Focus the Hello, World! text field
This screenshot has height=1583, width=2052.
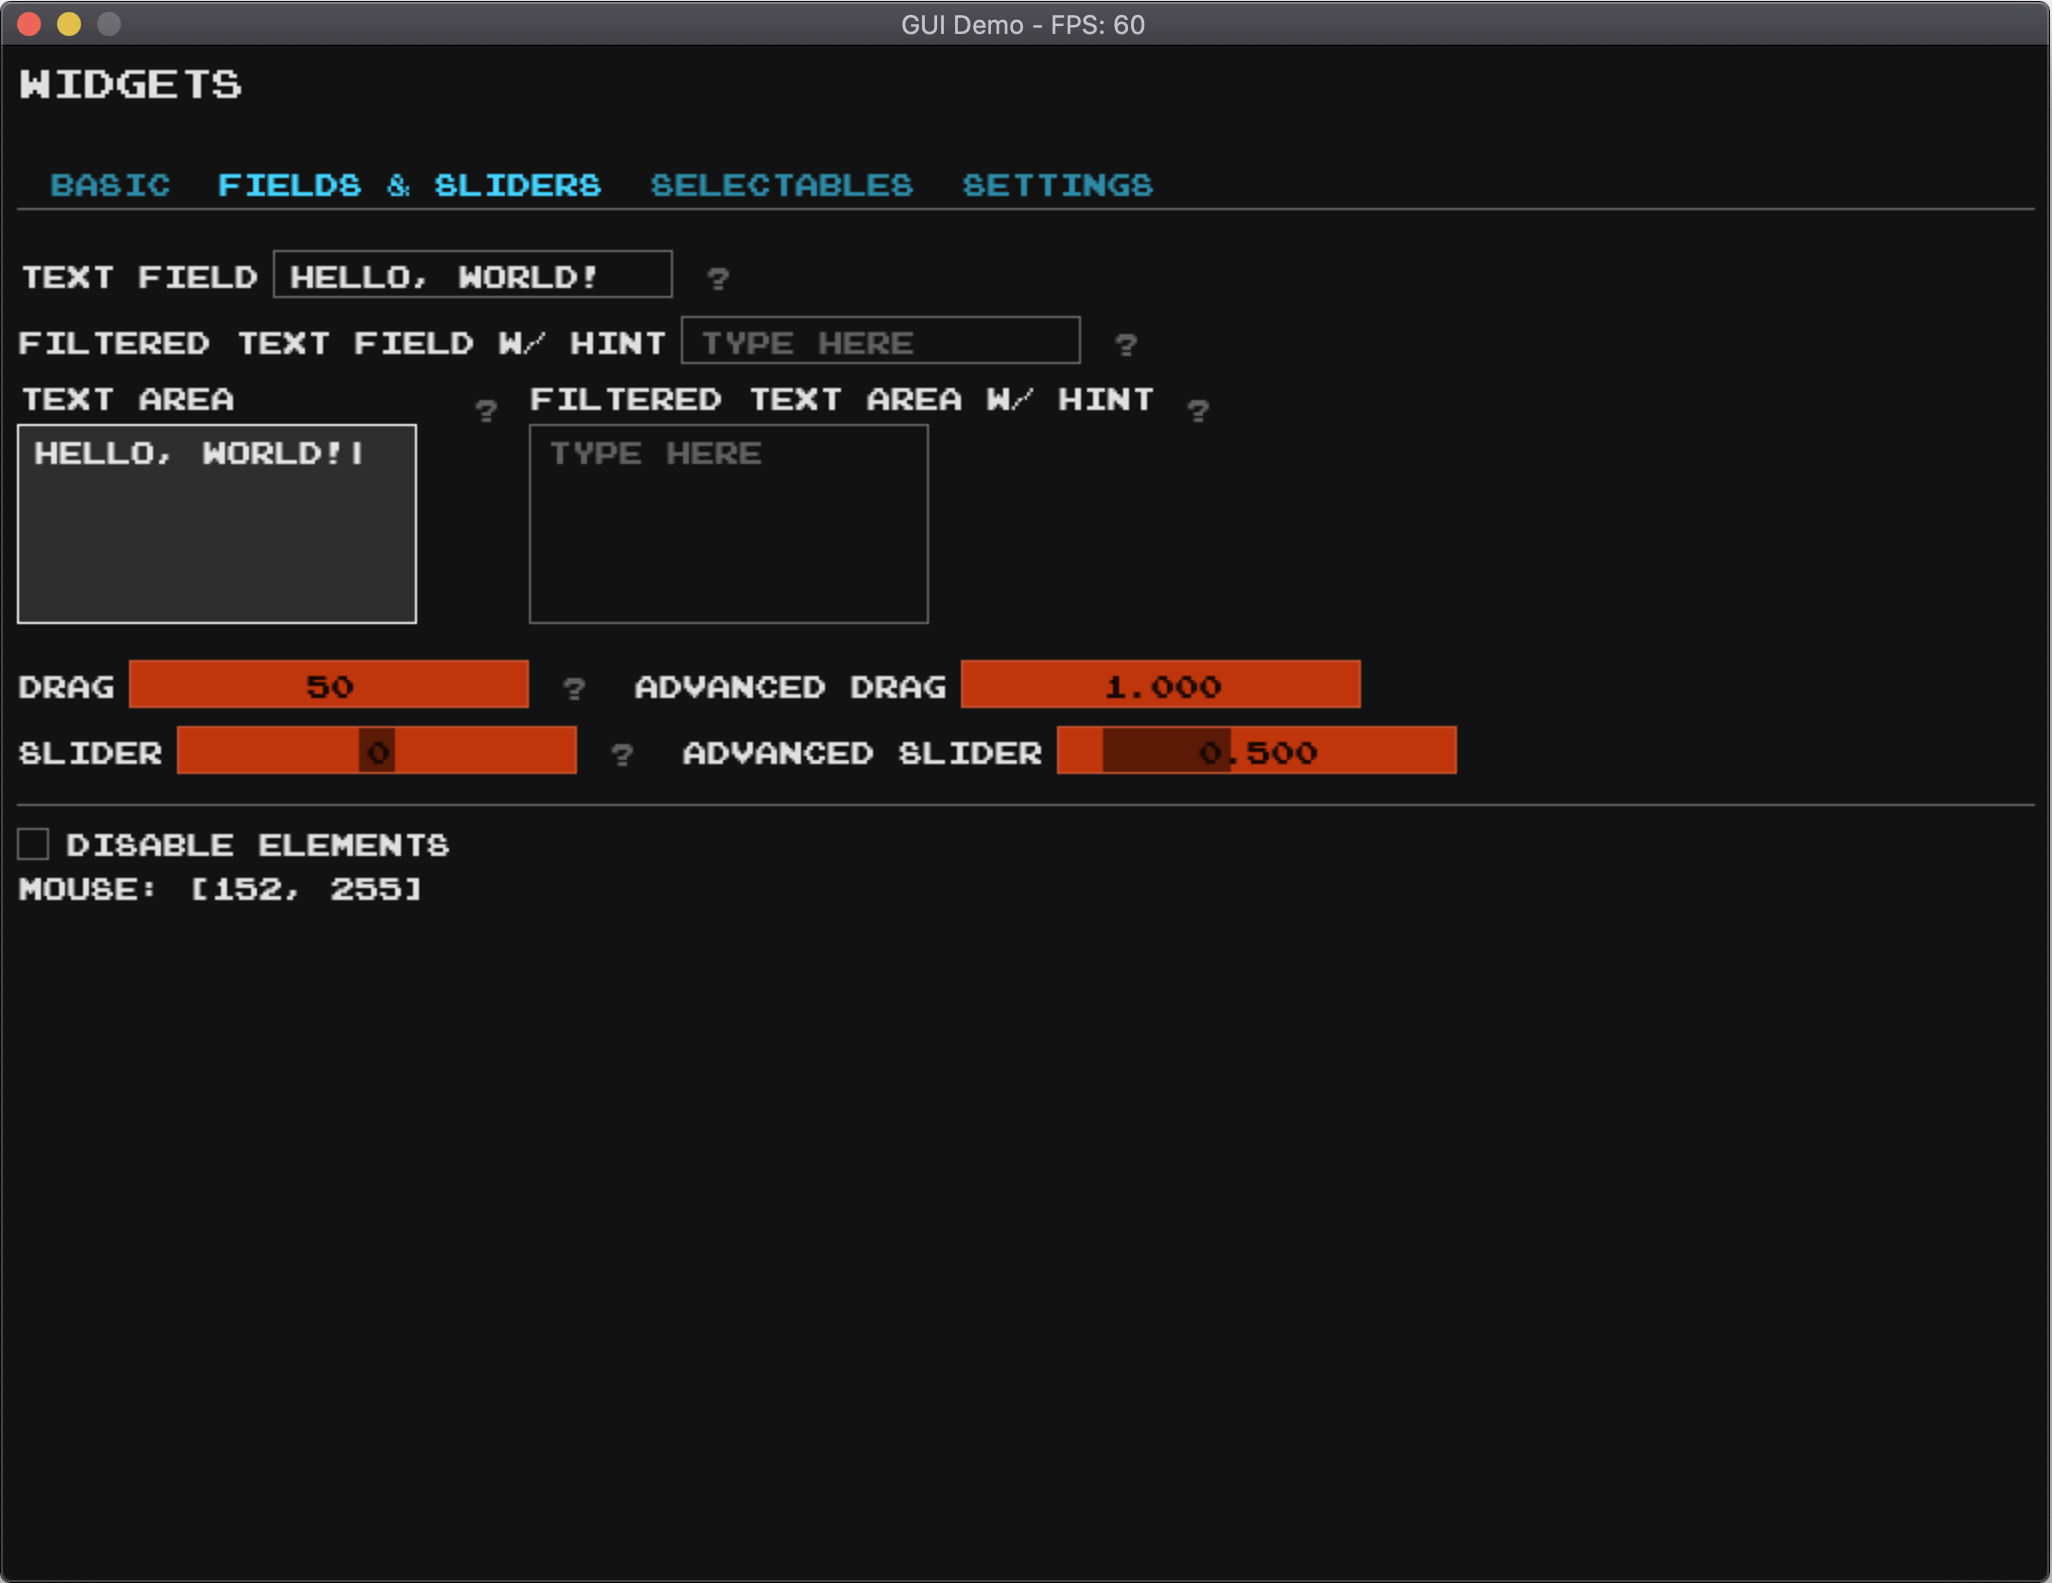[x=472, y=275]
